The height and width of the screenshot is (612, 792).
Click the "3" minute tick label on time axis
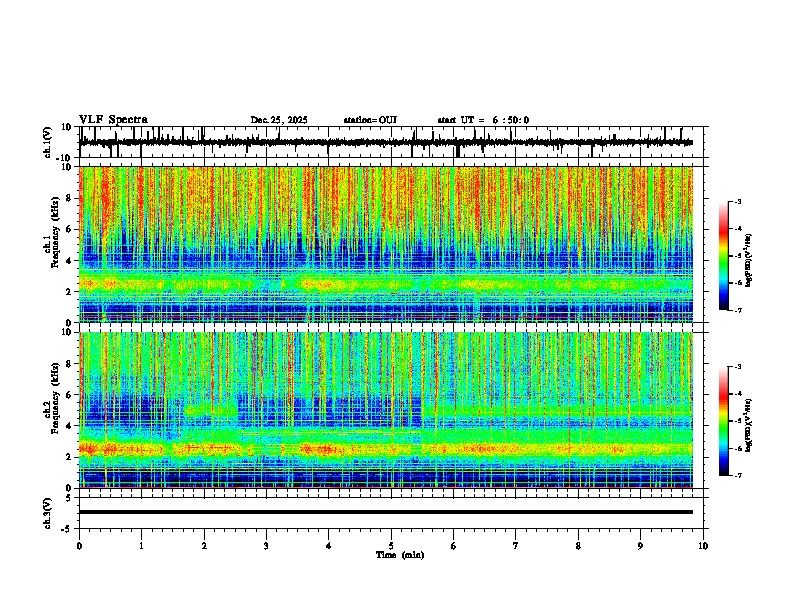click(266, 546)
